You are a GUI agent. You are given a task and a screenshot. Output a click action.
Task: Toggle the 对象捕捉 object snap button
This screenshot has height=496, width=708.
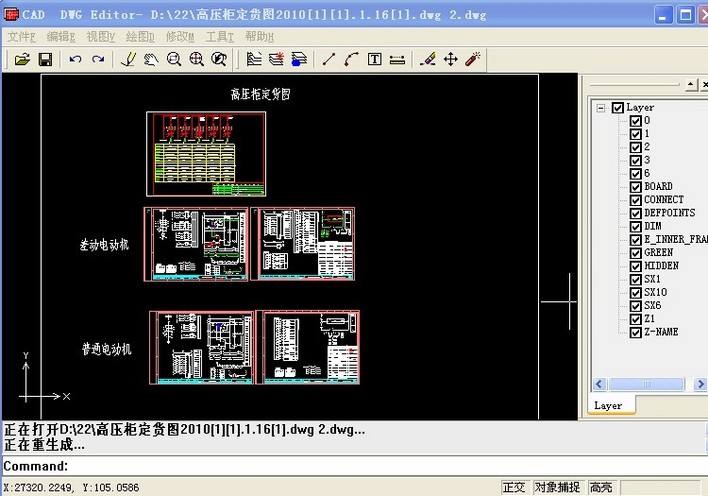coord(558,487)
